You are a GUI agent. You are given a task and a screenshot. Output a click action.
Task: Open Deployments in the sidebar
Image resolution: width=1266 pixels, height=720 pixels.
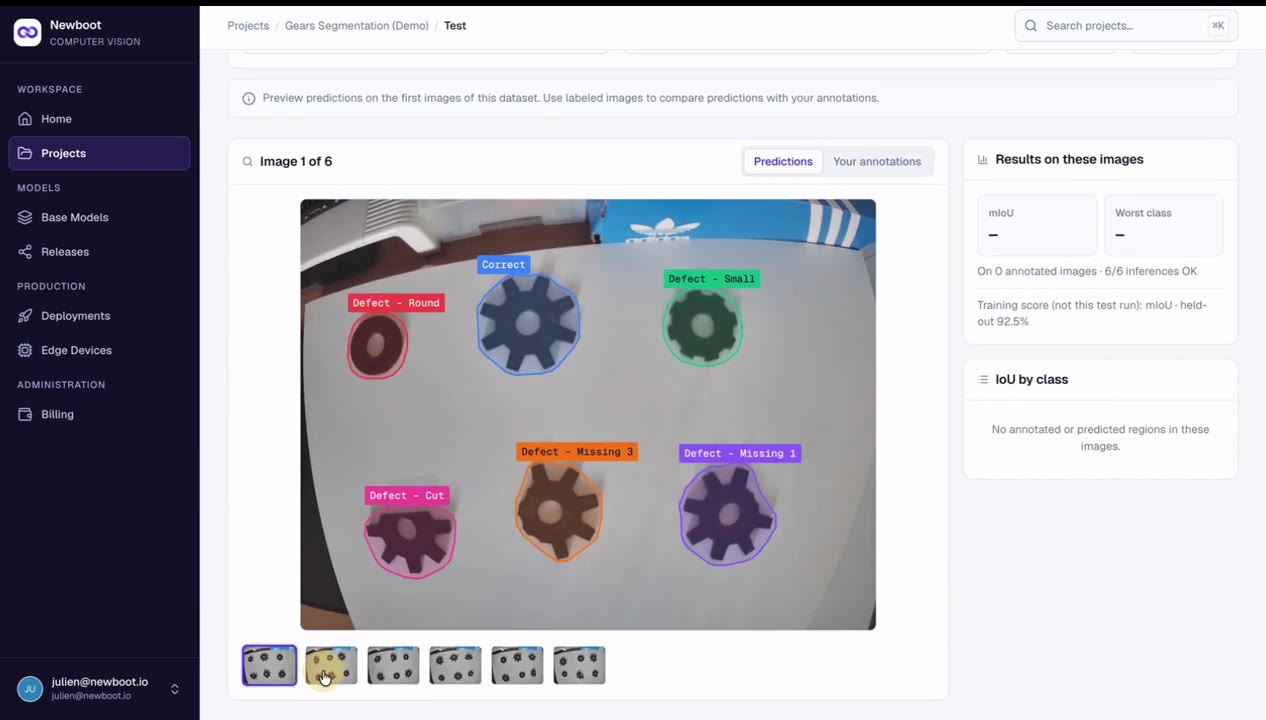[x=99, y=316]
